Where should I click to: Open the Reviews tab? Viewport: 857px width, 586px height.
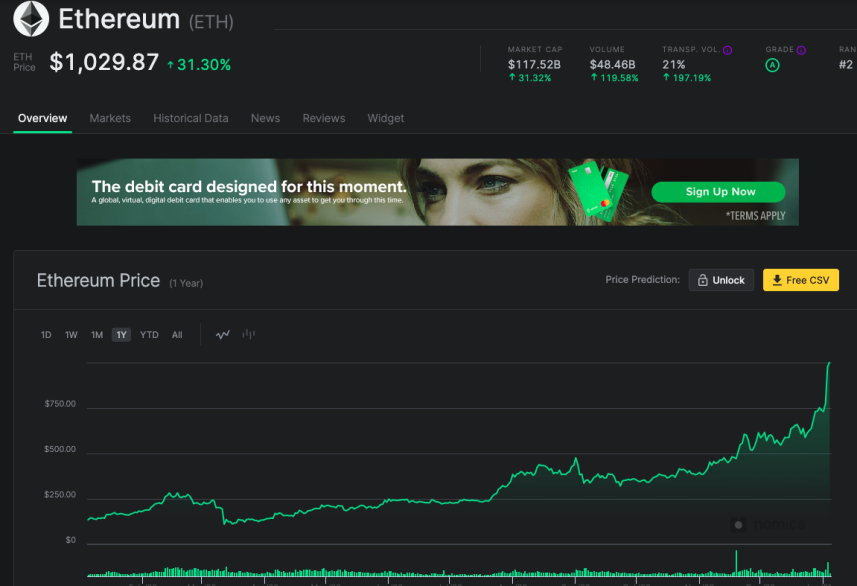coord(324,118)
